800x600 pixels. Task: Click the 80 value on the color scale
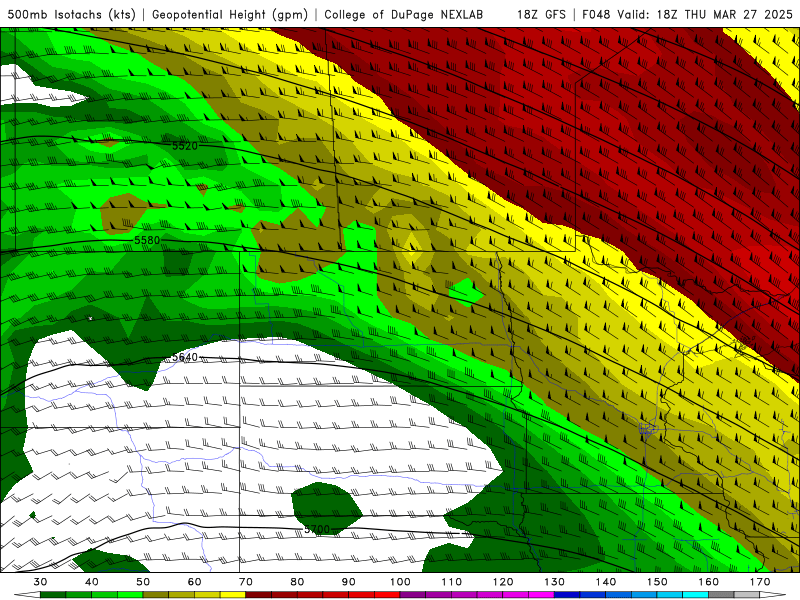coord(297,582)
